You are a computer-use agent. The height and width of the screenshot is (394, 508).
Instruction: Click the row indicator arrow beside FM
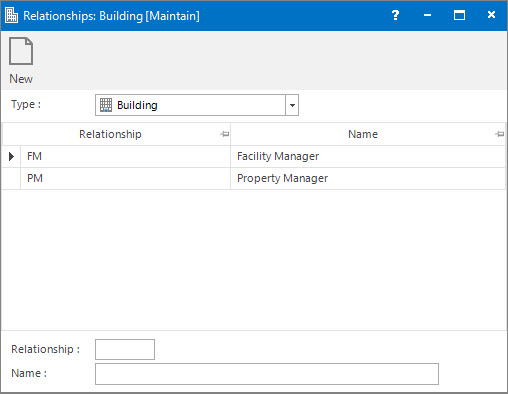11,156
